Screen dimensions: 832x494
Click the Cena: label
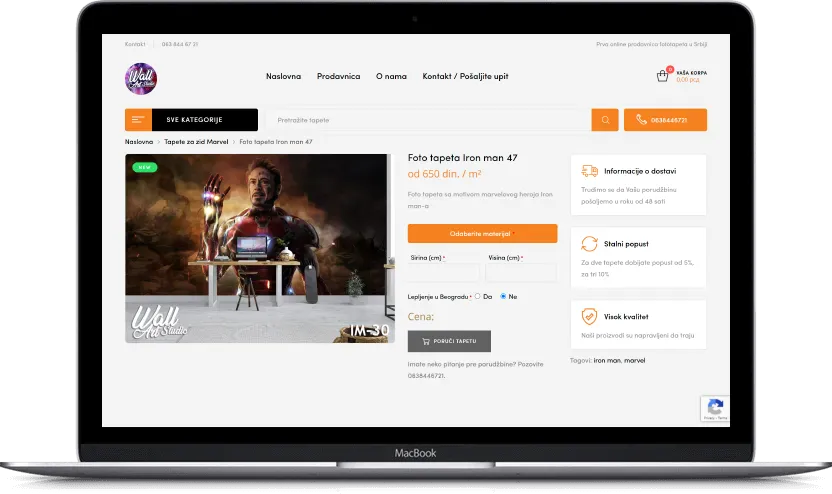coord(421,317)
